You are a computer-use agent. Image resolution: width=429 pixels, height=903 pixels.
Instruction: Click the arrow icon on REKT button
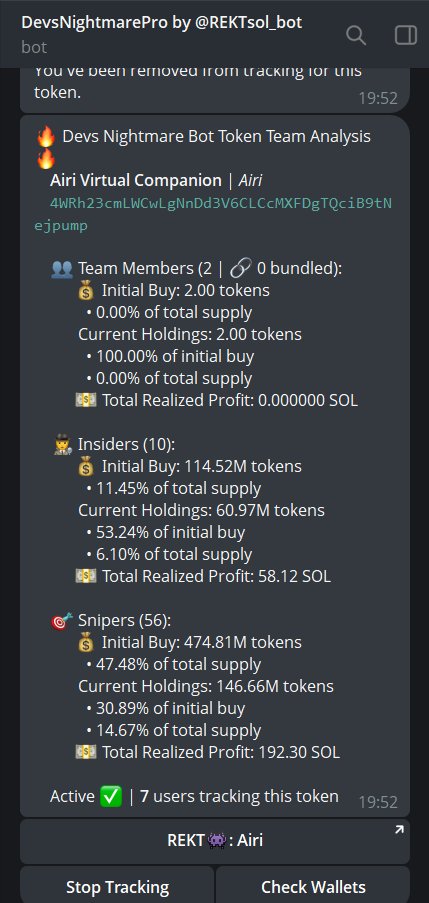(399, 830)
